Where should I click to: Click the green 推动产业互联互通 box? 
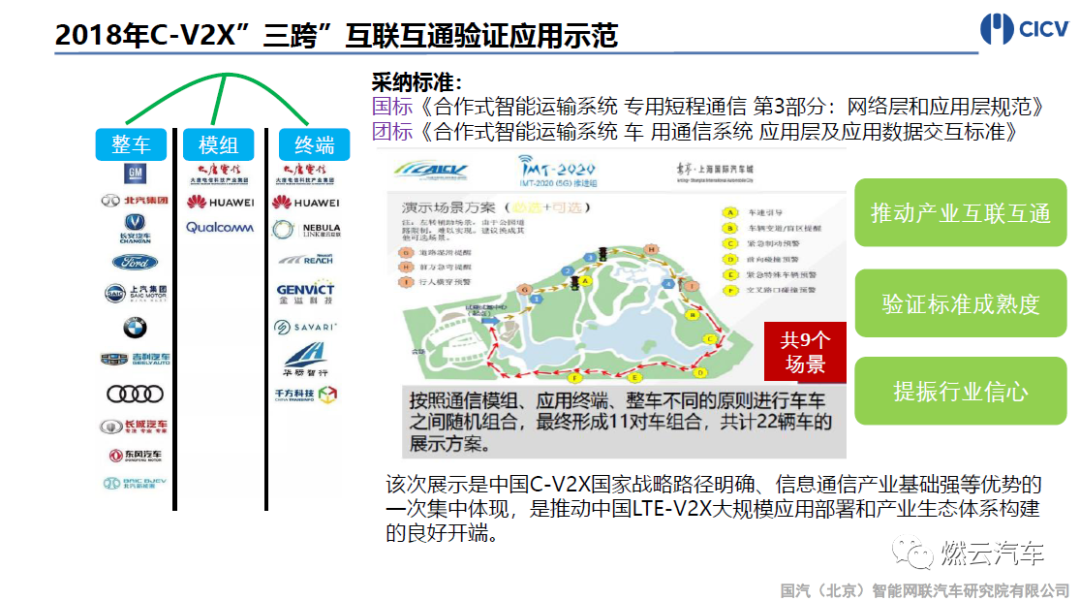[x=960, y=213]
